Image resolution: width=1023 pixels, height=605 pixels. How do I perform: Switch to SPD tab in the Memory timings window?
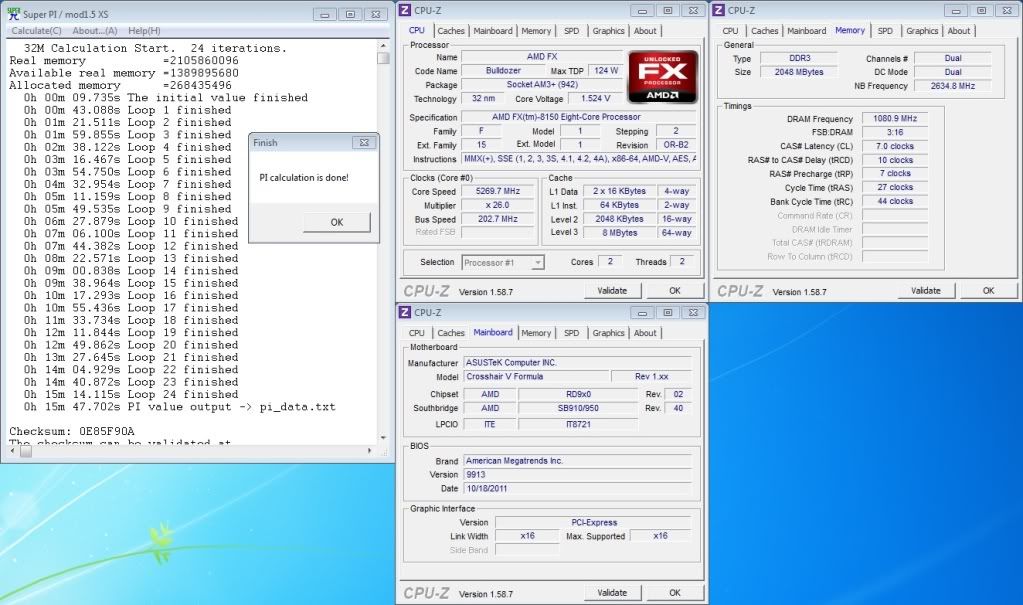[885, 31]
